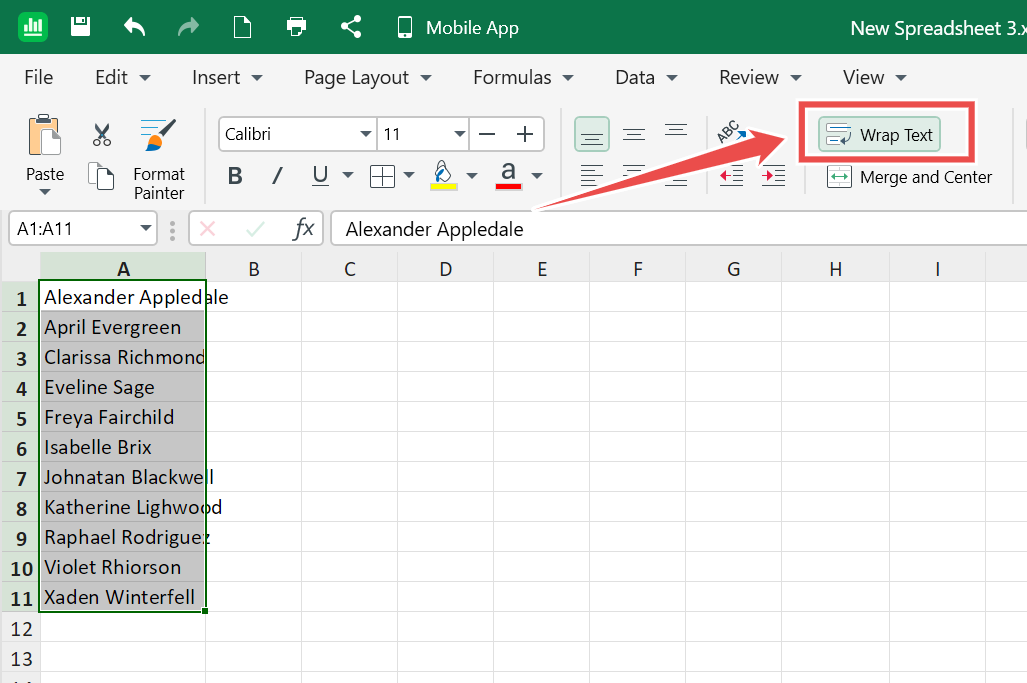Viewport: 1027px width, 683px height.
Task: Open the Review menu
Action: [760, 77]
